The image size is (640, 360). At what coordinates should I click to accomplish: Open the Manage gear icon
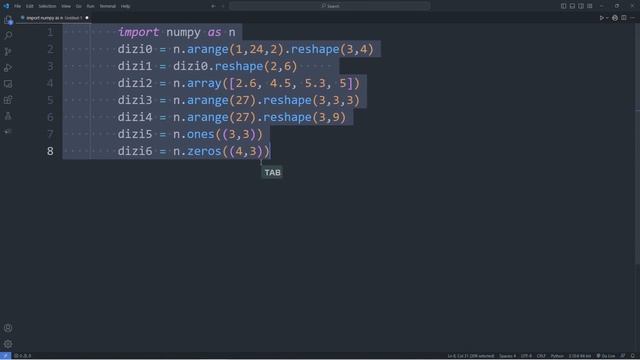point(8,344)
